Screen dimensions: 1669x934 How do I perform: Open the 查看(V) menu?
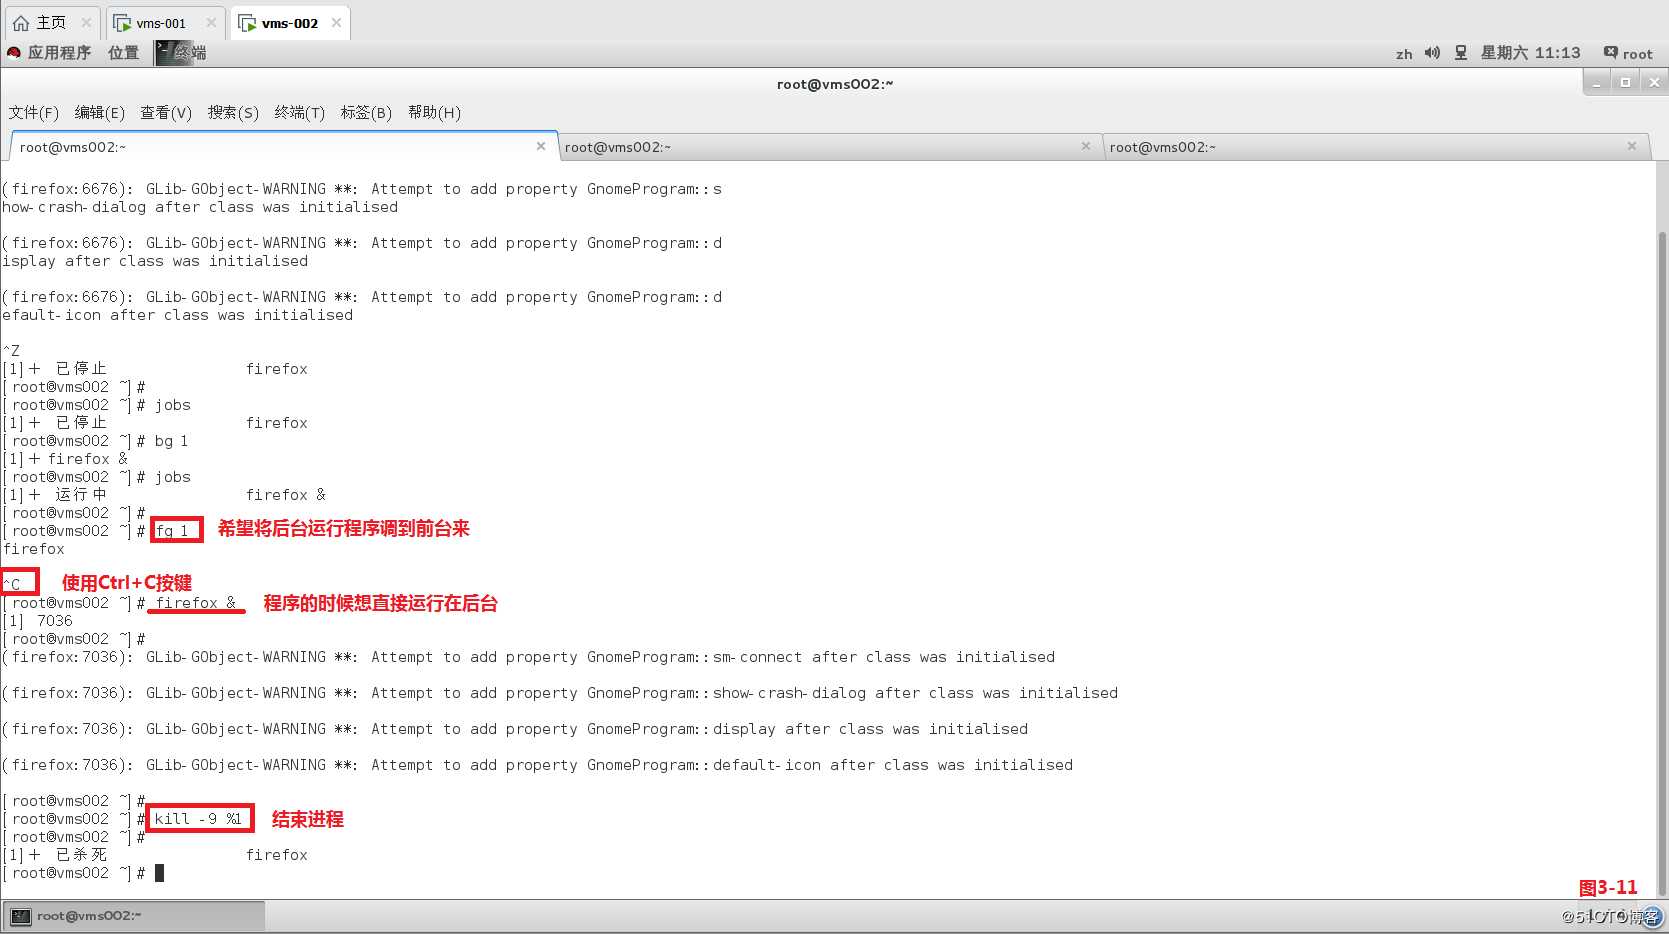pyautogui.click(x=166, y=112)
